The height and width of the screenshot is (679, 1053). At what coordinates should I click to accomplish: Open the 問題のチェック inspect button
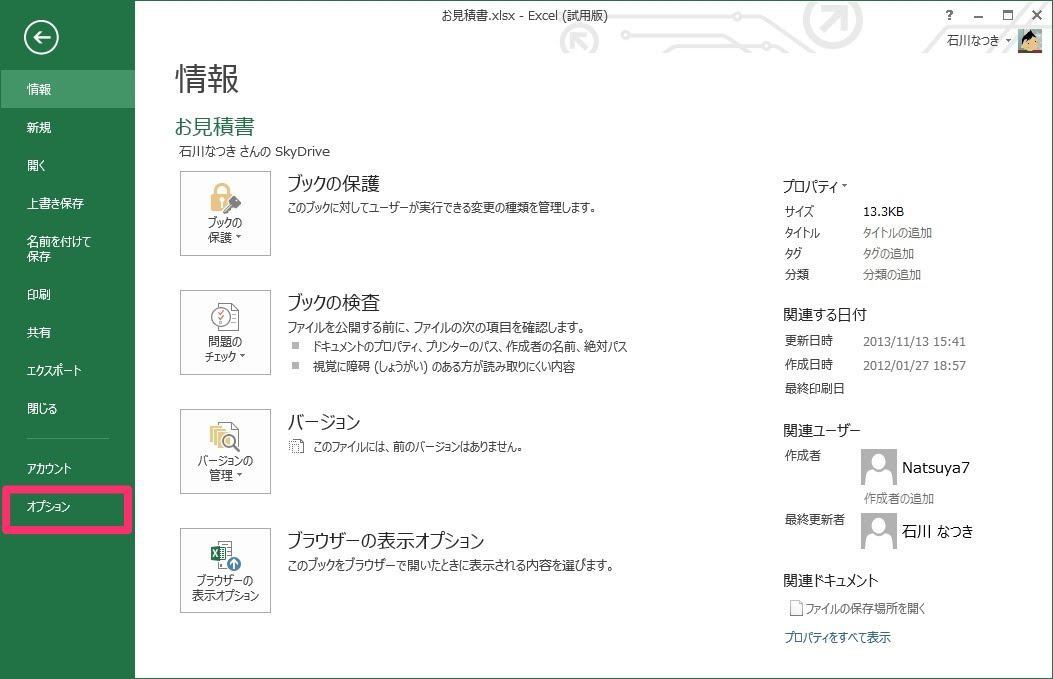click(225, 332)
